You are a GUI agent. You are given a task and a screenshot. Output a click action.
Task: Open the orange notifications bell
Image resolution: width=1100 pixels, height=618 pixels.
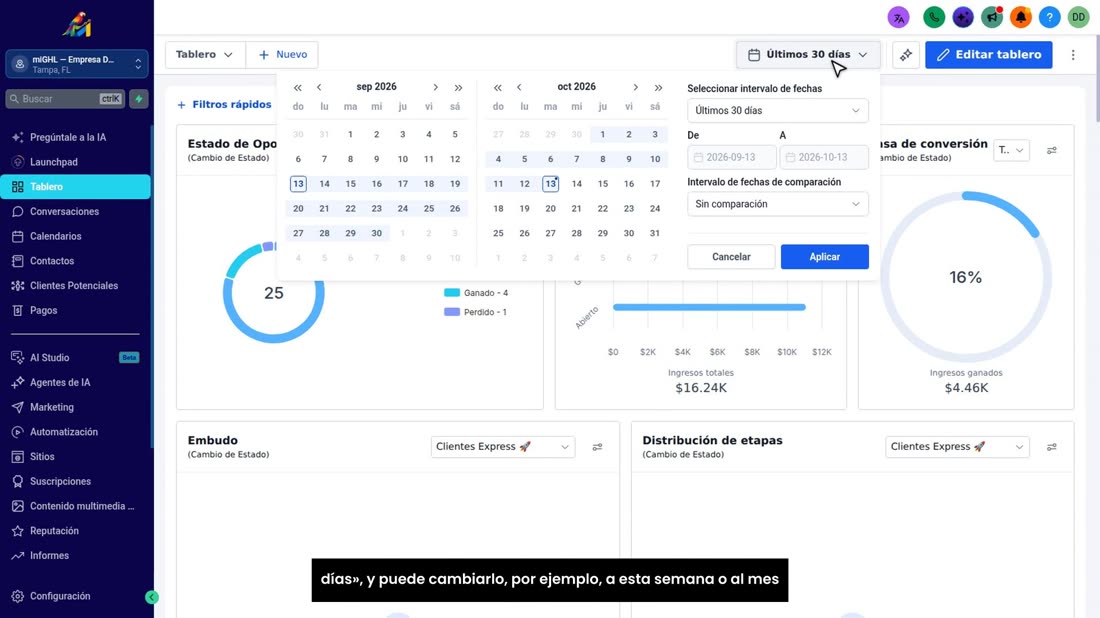(x=1020, y=17)
